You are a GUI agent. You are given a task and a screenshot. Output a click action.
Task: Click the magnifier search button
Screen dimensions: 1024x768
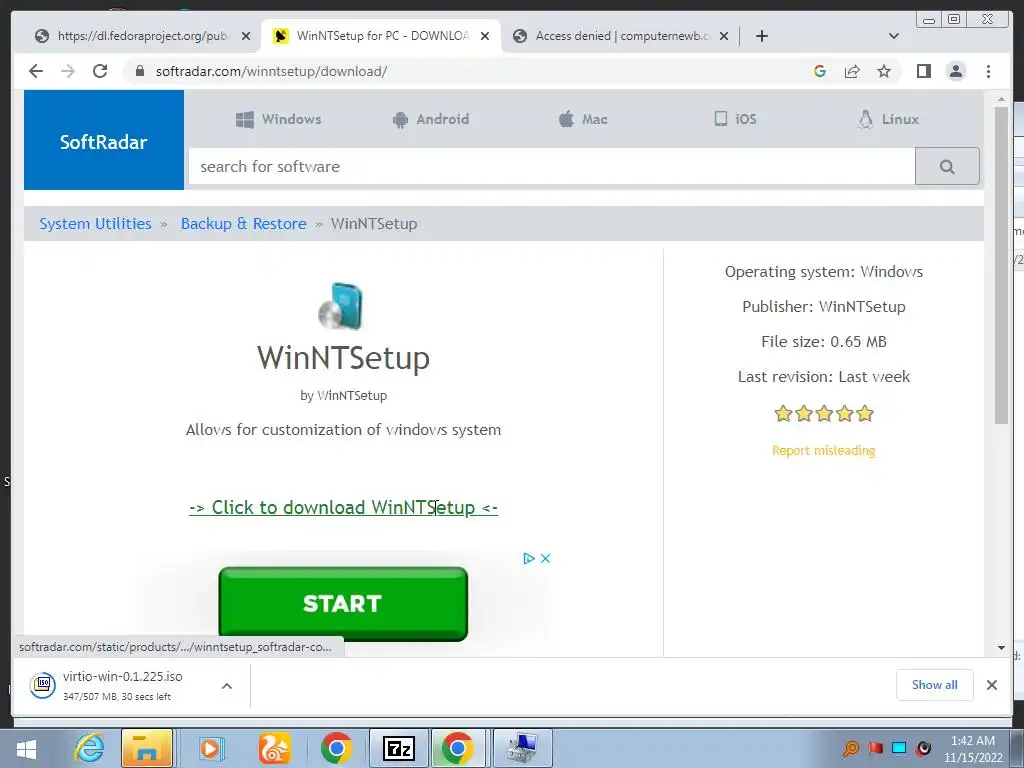point(947,167)
